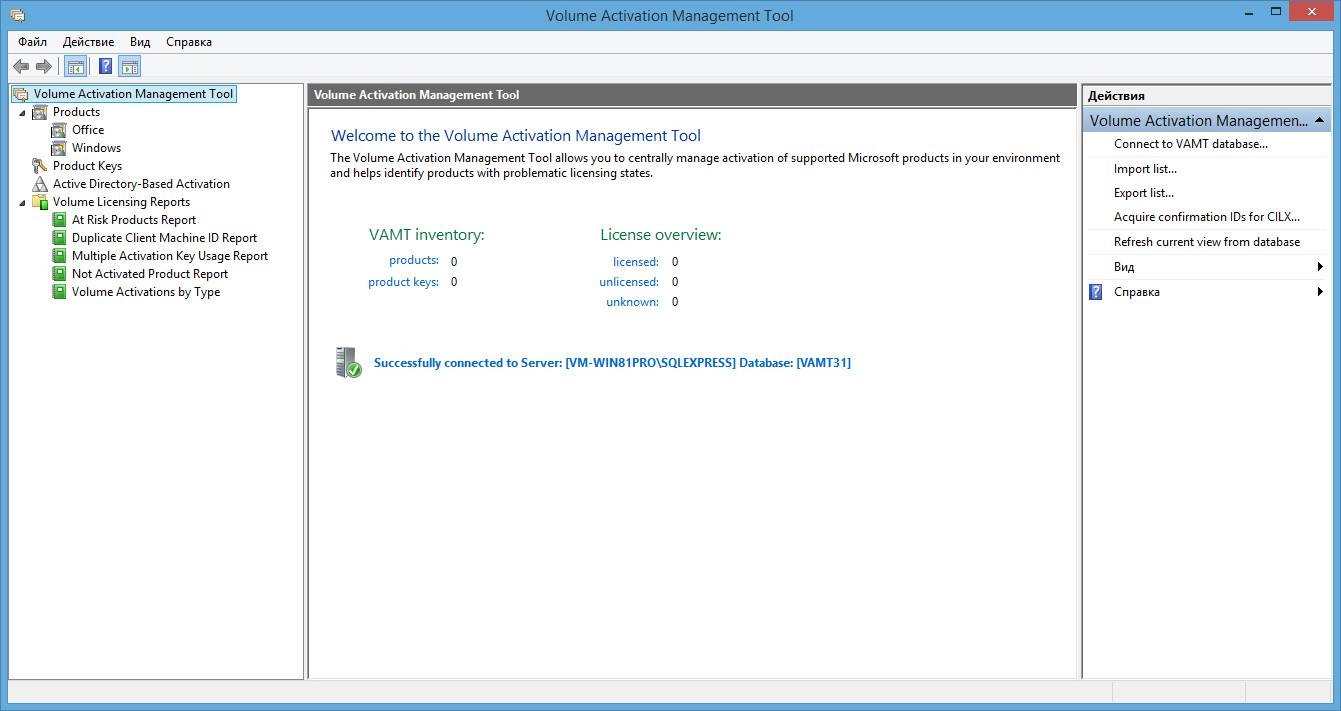Click the Volume Licensing Reports folder icon

pyautogui.click(x=40, y=202)
